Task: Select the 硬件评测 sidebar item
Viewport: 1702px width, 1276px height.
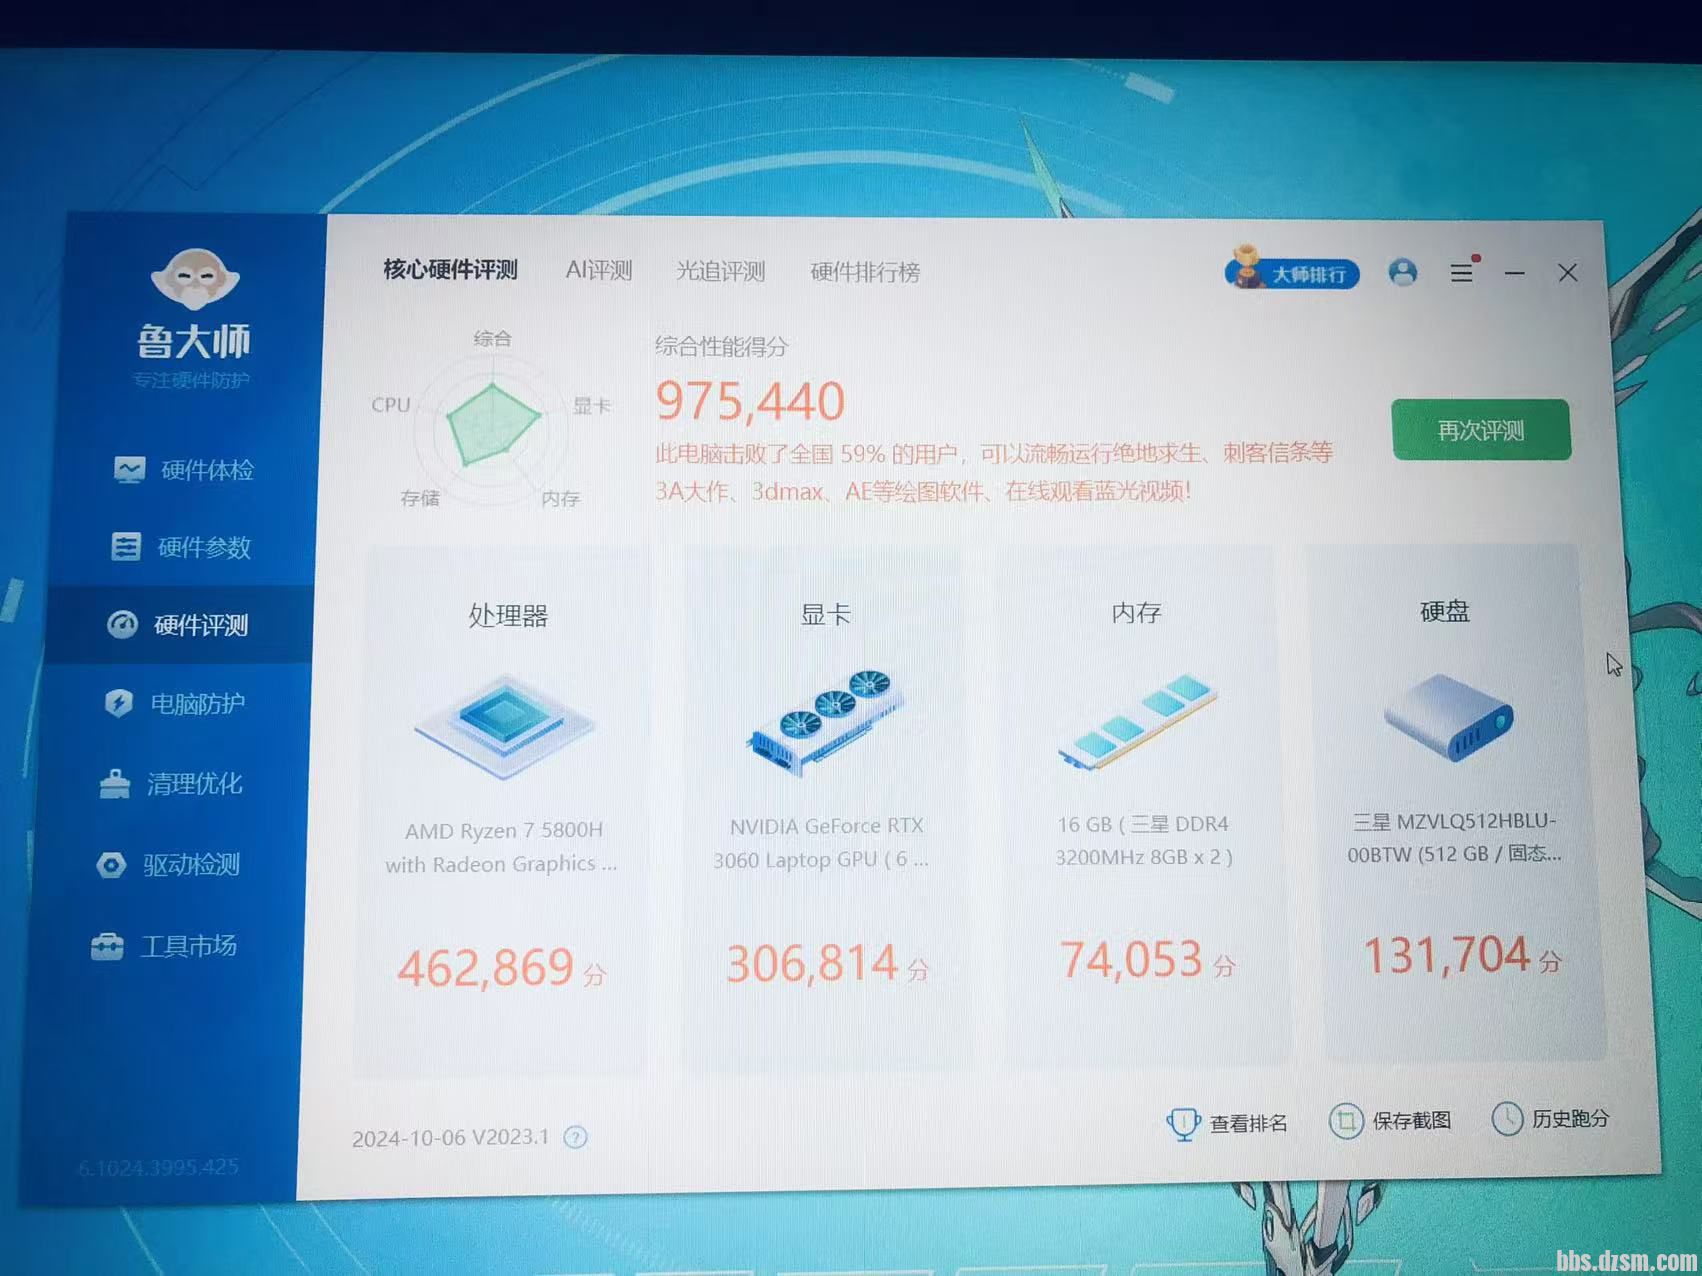Action: [180, 625]
